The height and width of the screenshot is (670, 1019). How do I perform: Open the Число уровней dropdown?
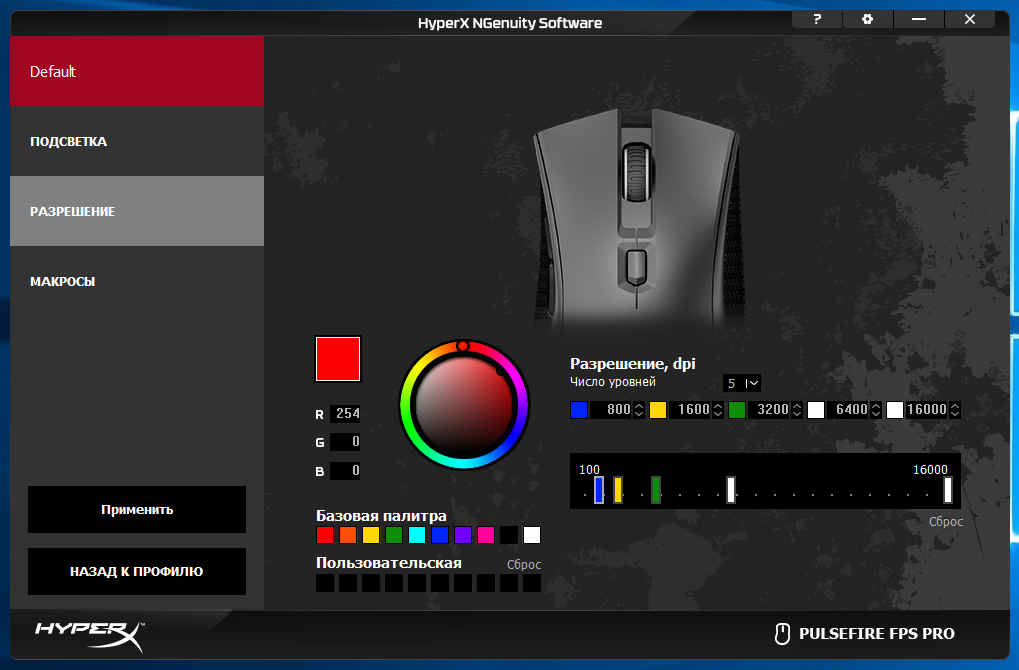(x=741, y=383)
